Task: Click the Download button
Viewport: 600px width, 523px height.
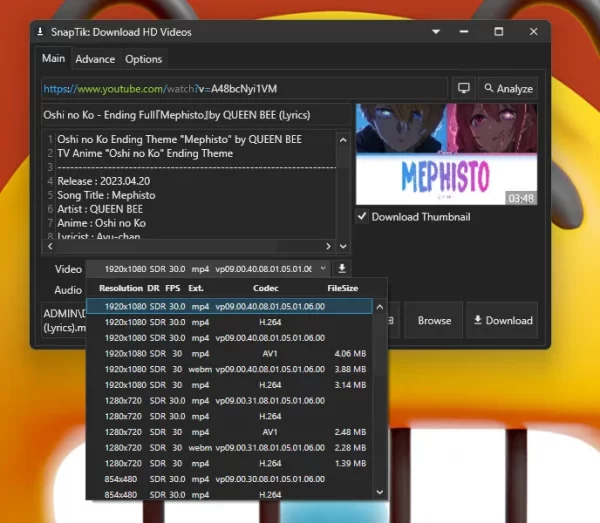Action: click(x=502, y=320)
